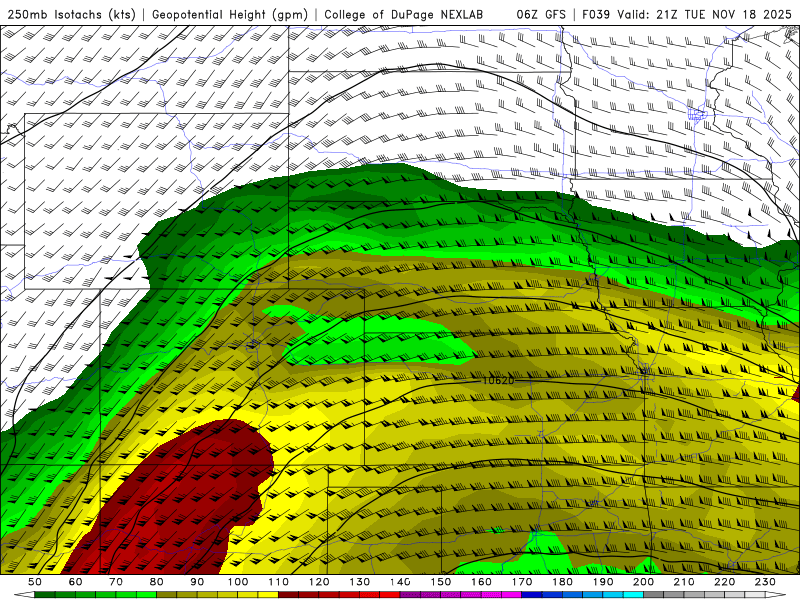Click the '220' value on the color scale

click(x=725, y=582)
